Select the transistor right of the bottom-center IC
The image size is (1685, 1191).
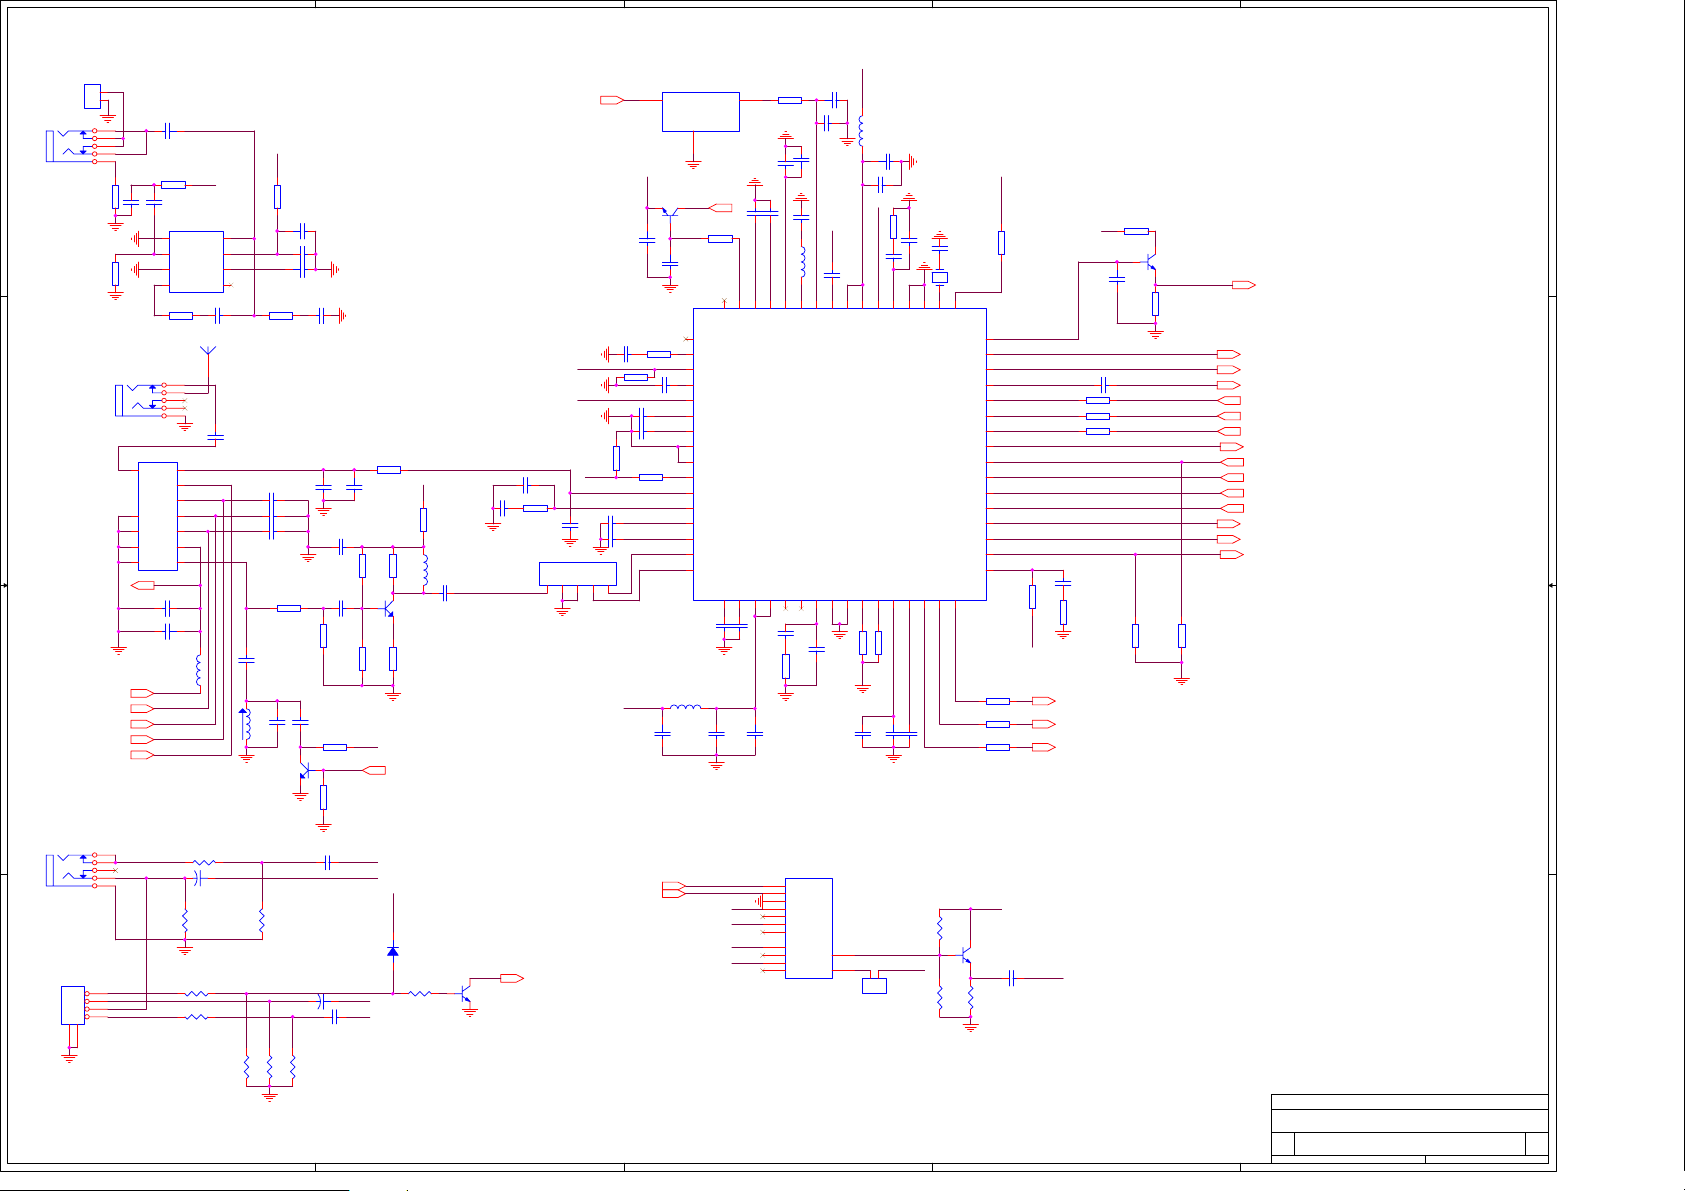click(x=966, y=956)
